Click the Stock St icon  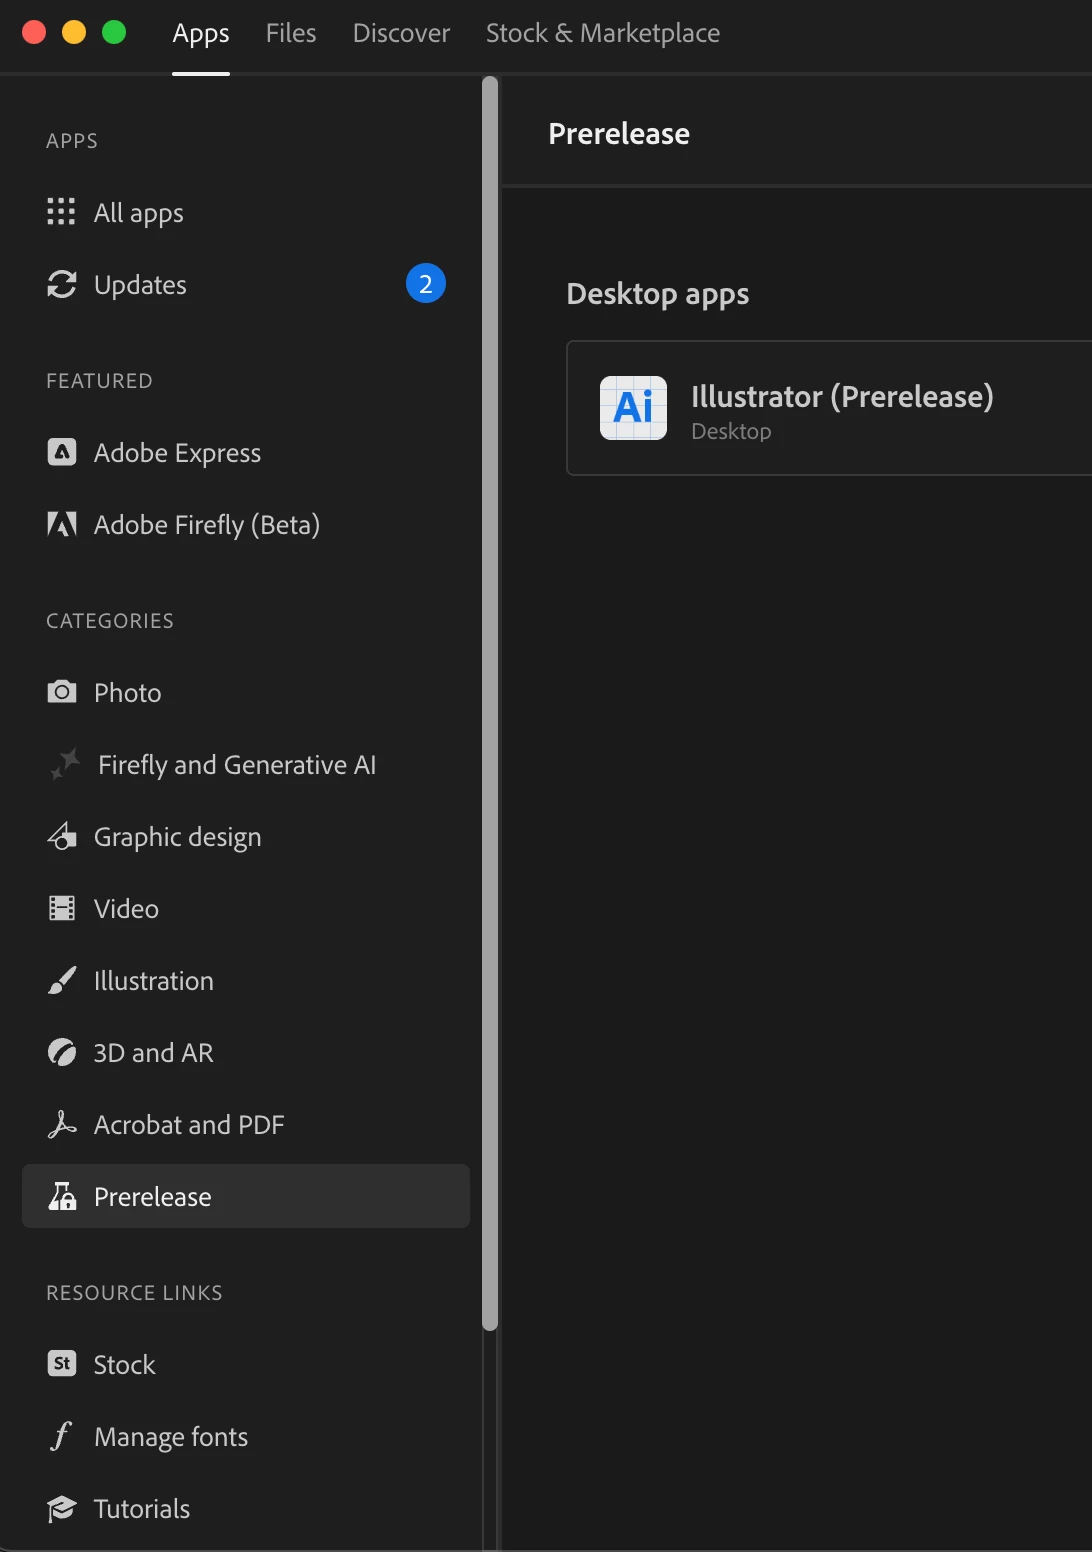[62, 1364]
